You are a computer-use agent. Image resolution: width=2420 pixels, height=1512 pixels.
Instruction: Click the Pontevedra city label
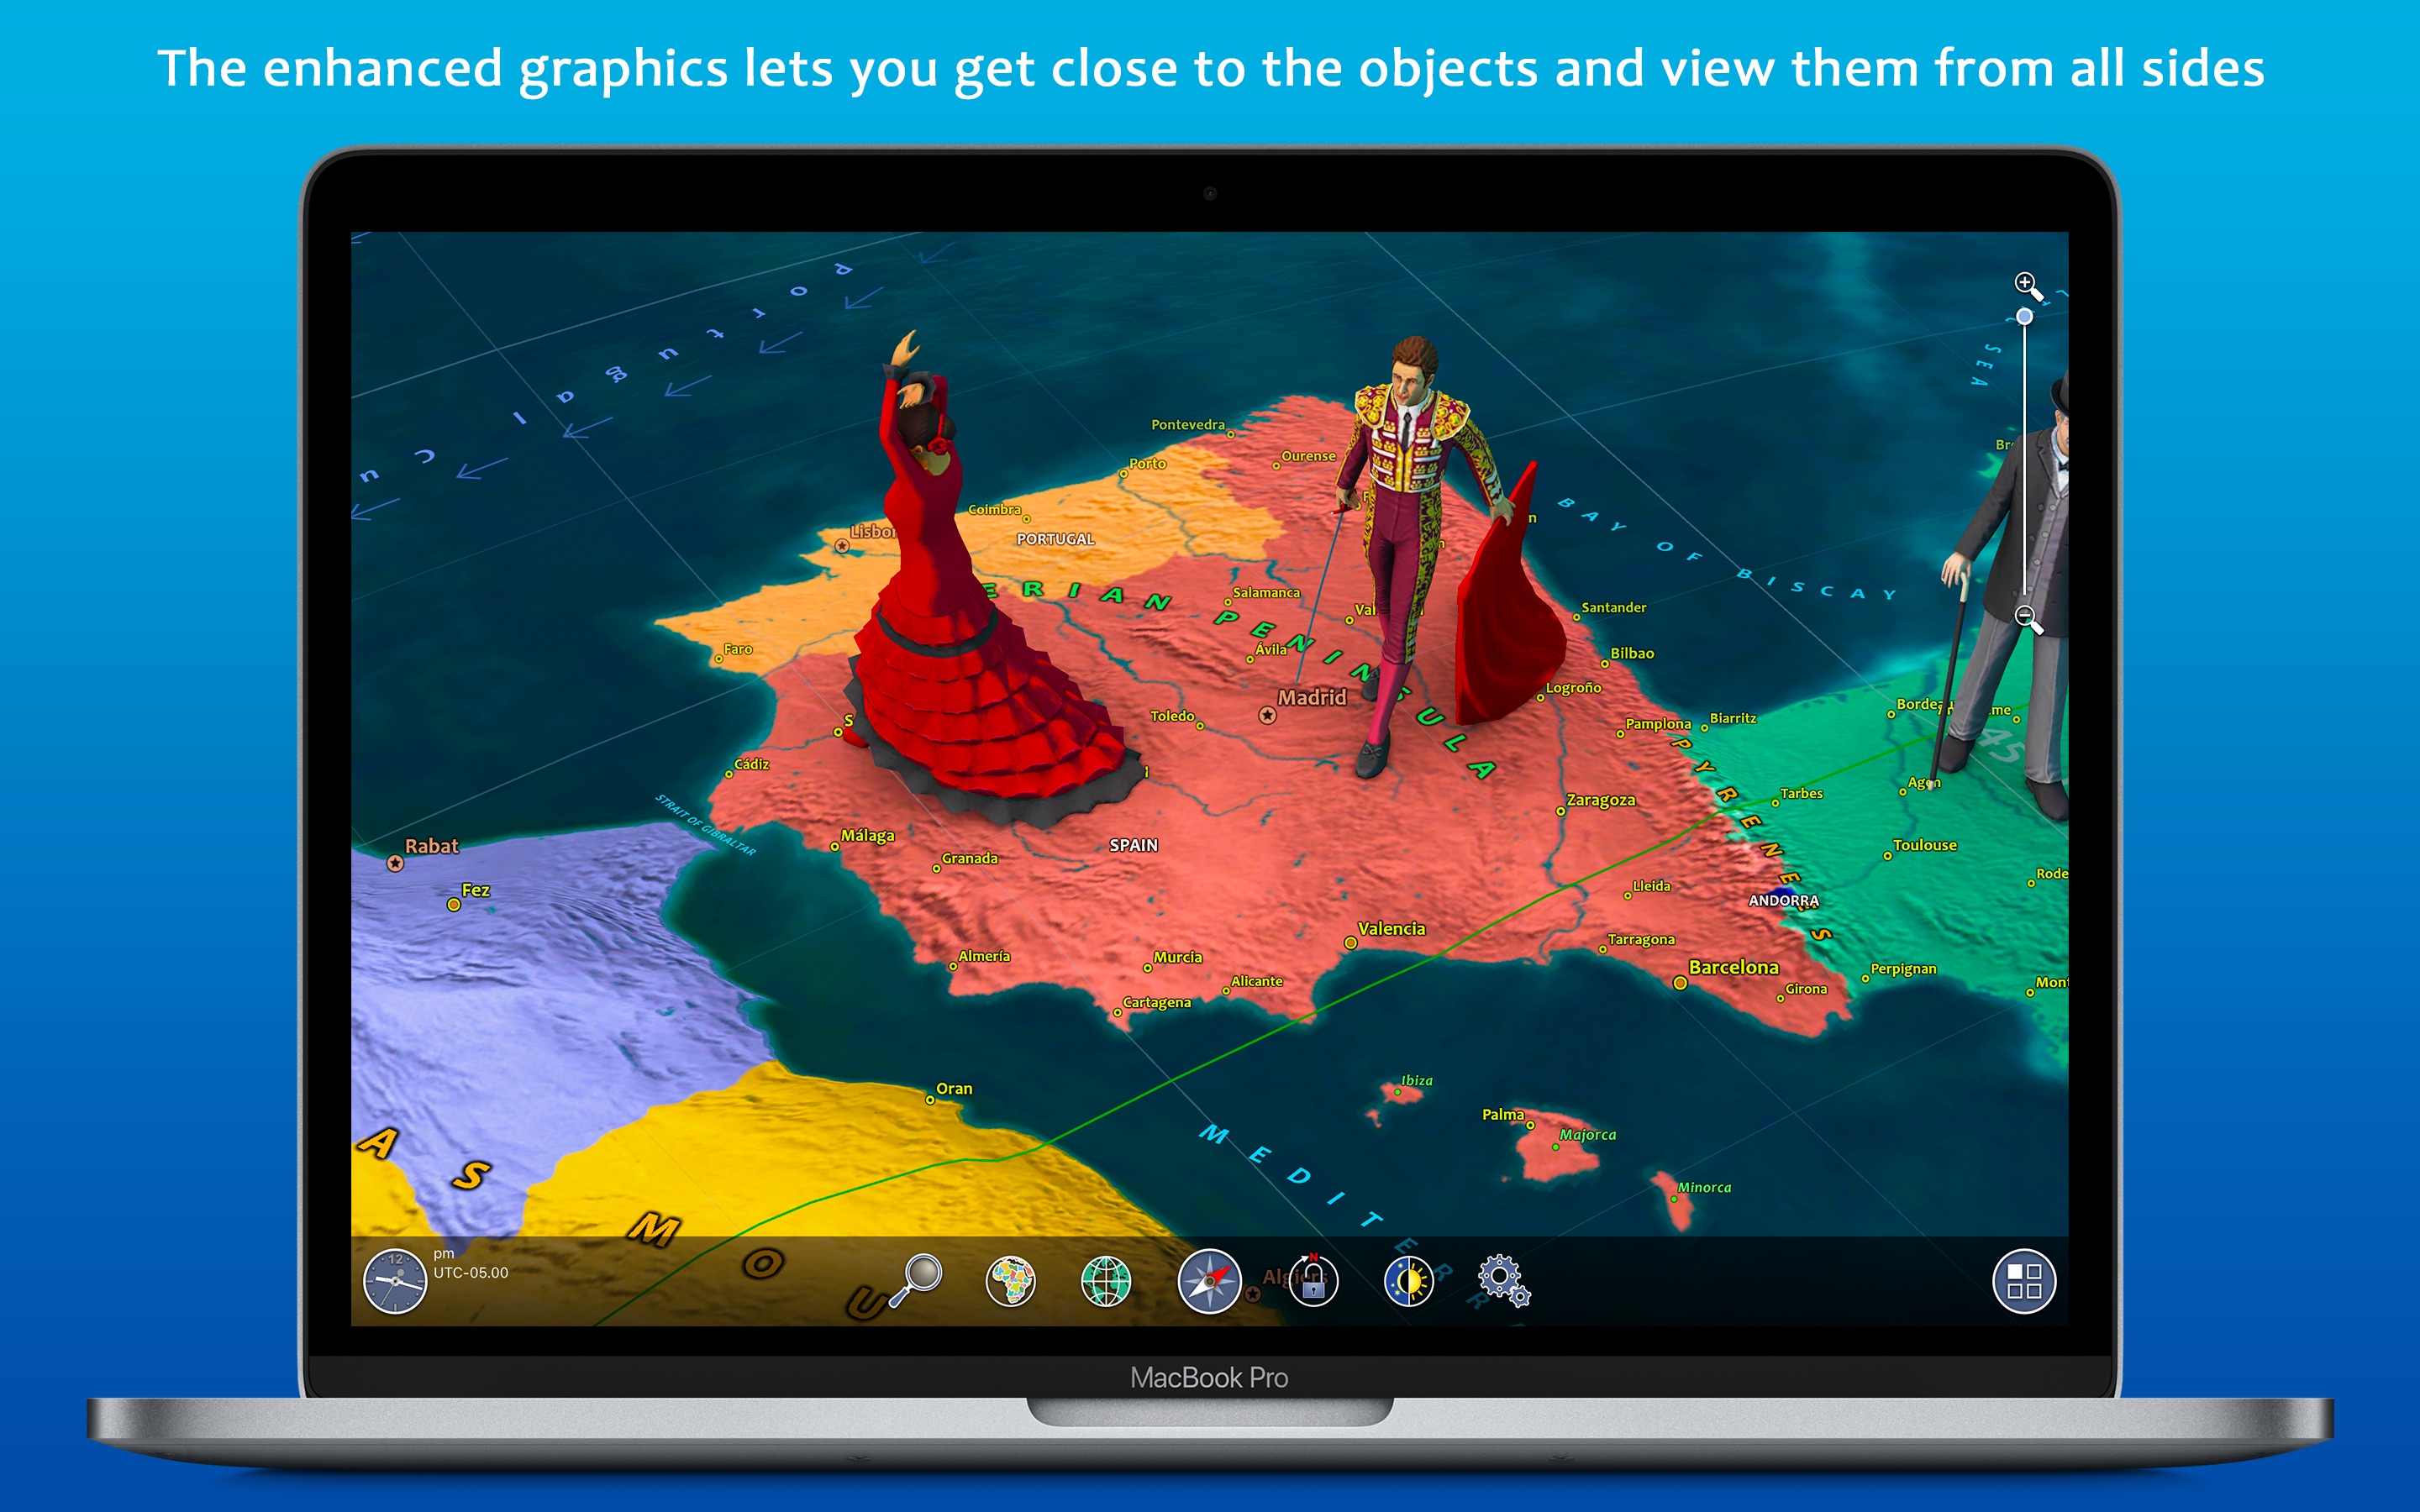click(1187, 425)
